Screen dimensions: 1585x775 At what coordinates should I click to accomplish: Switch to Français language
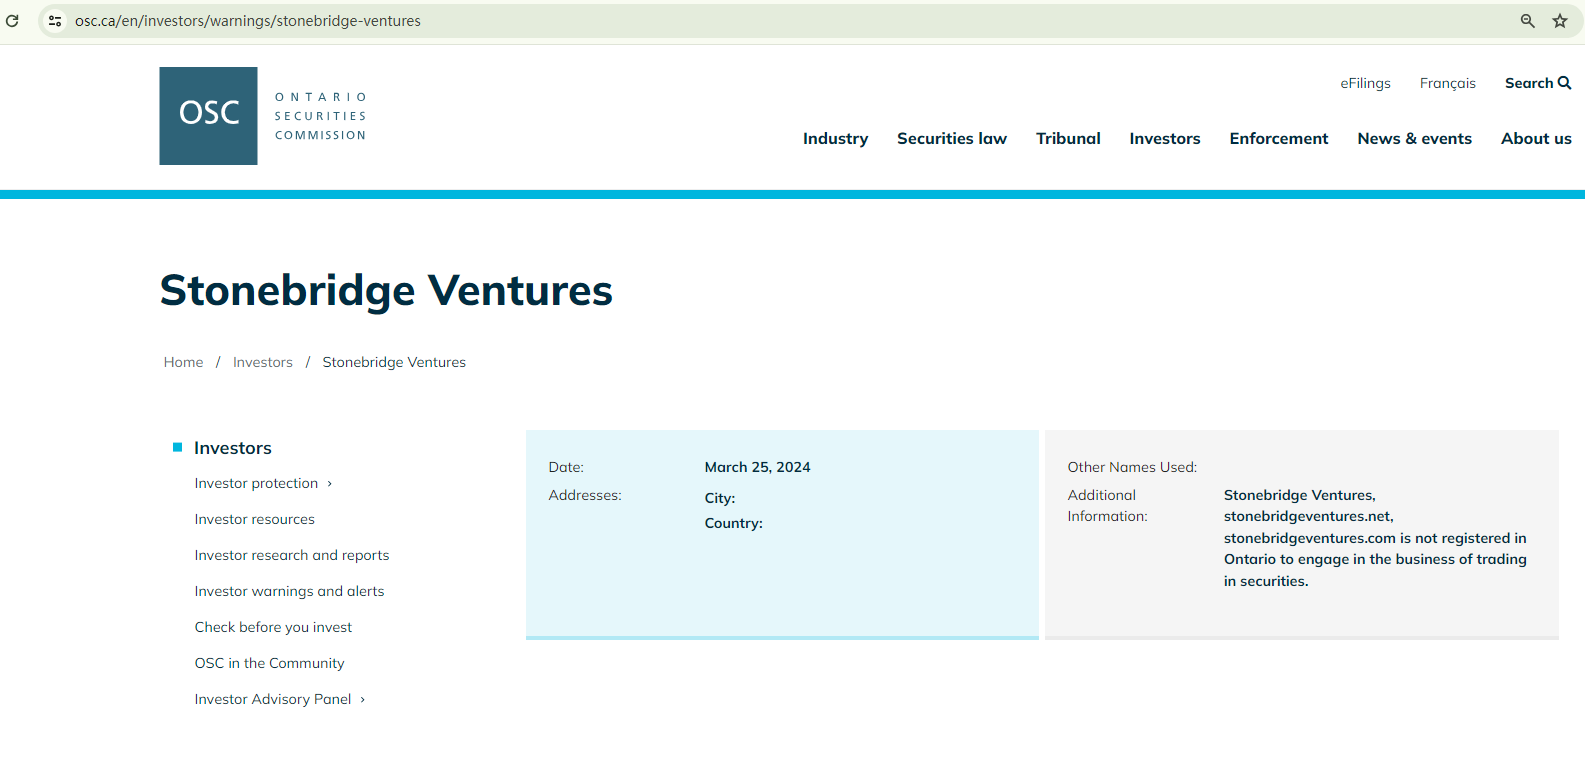pyautogui.click(x=1447, y=83)
